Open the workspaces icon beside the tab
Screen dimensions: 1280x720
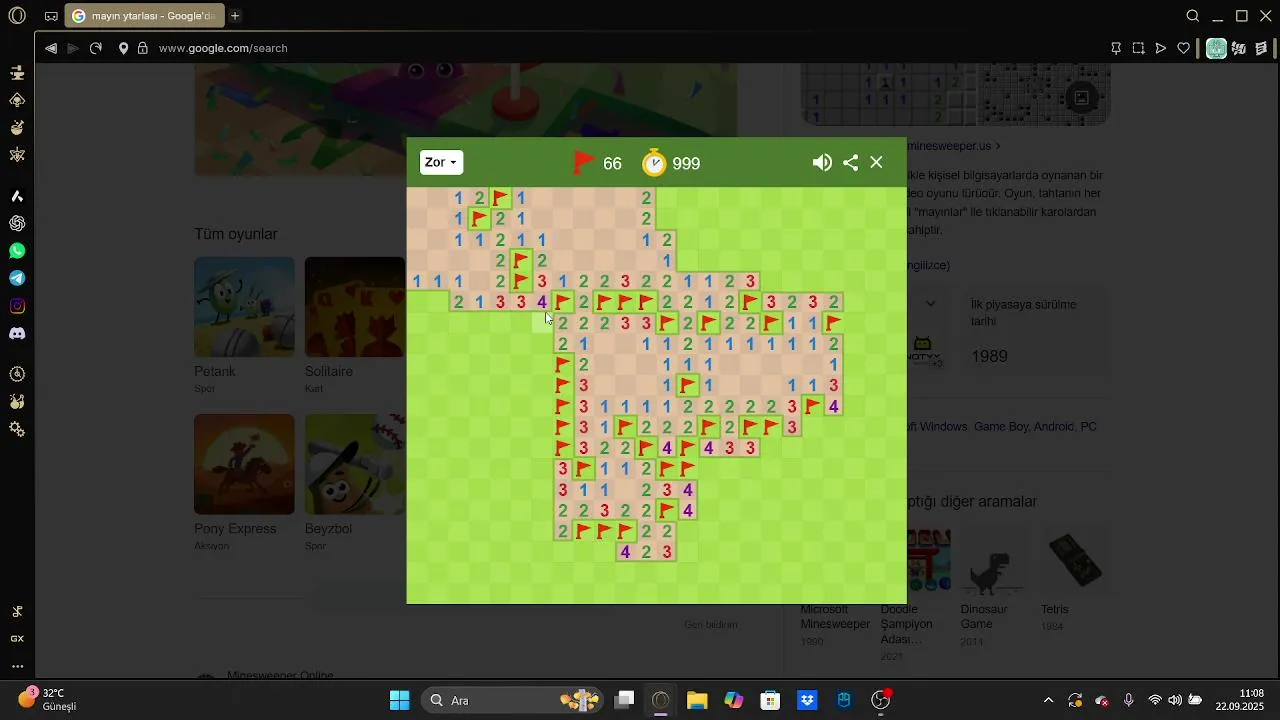tap(51, 16)
